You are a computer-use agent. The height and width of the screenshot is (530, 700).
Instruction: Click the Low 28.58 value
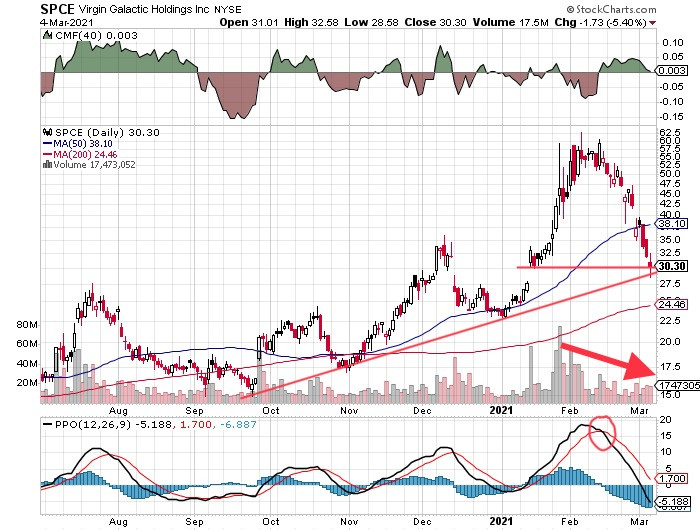coord(371,22)
